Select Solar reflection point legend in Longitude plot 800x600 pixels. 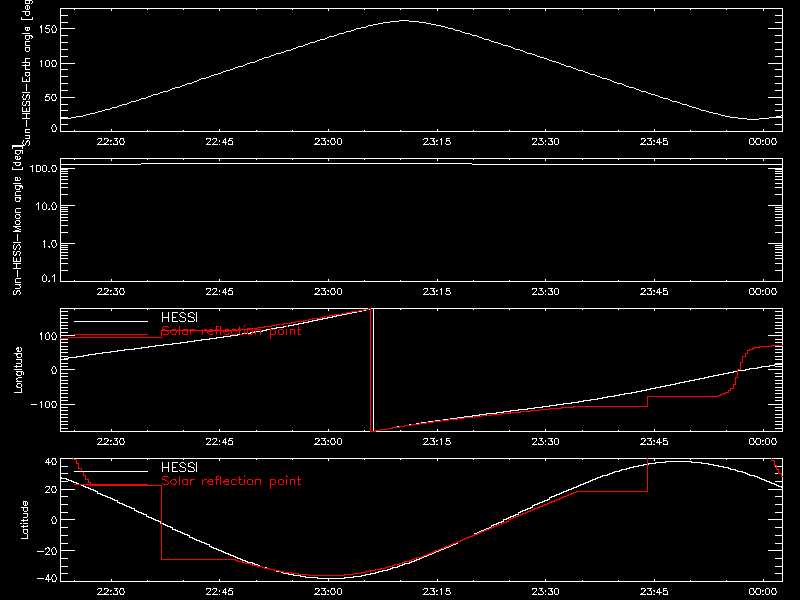coord(231,331)
